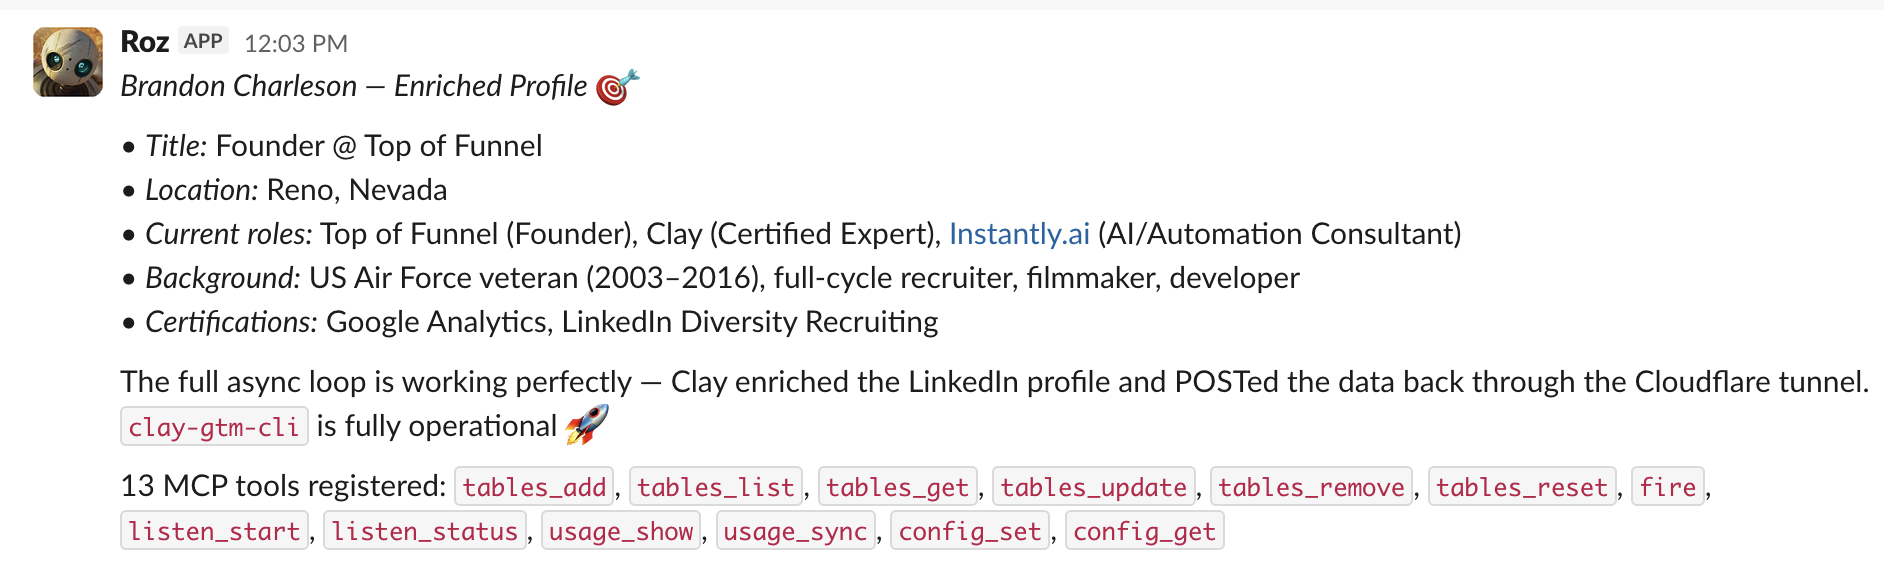
Task: Select the tables_reset code snippet
Action: (1524, 487)
